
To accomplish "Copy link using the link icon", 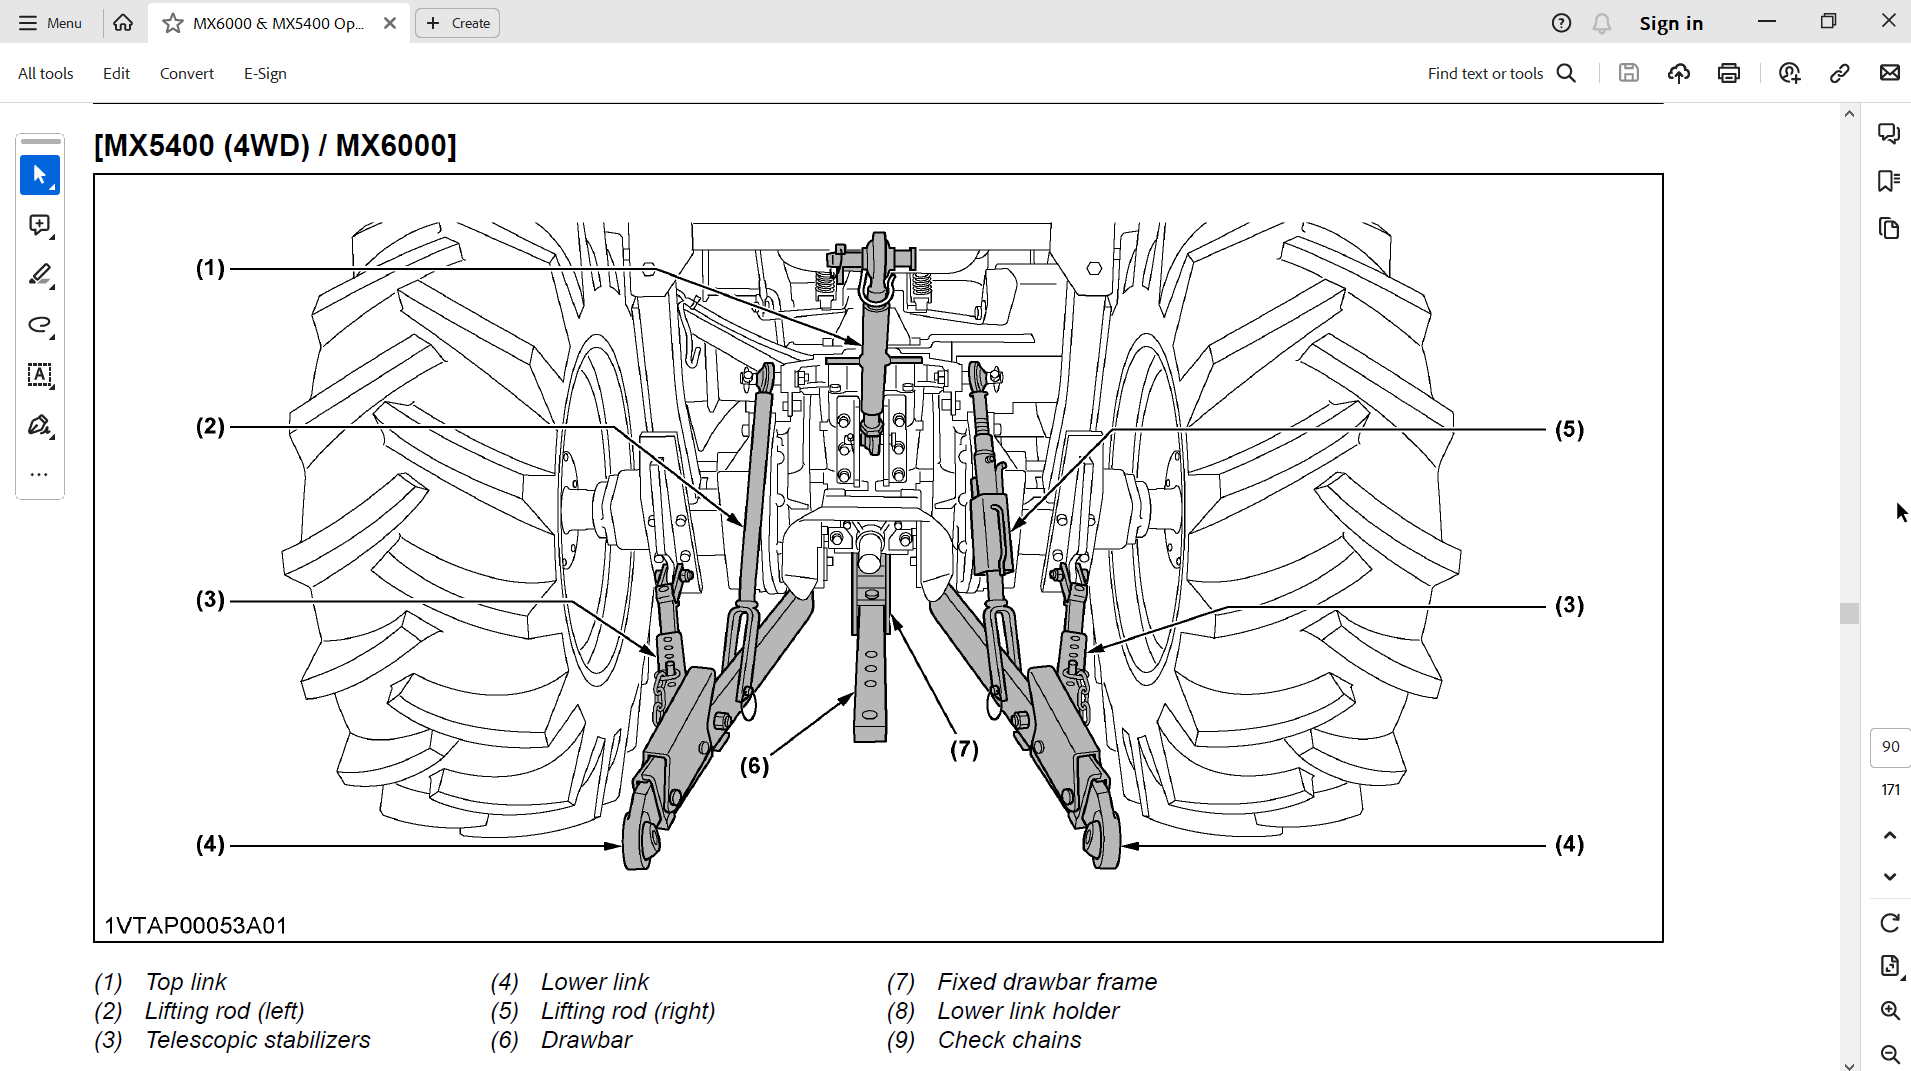I will click(1840, 73).
